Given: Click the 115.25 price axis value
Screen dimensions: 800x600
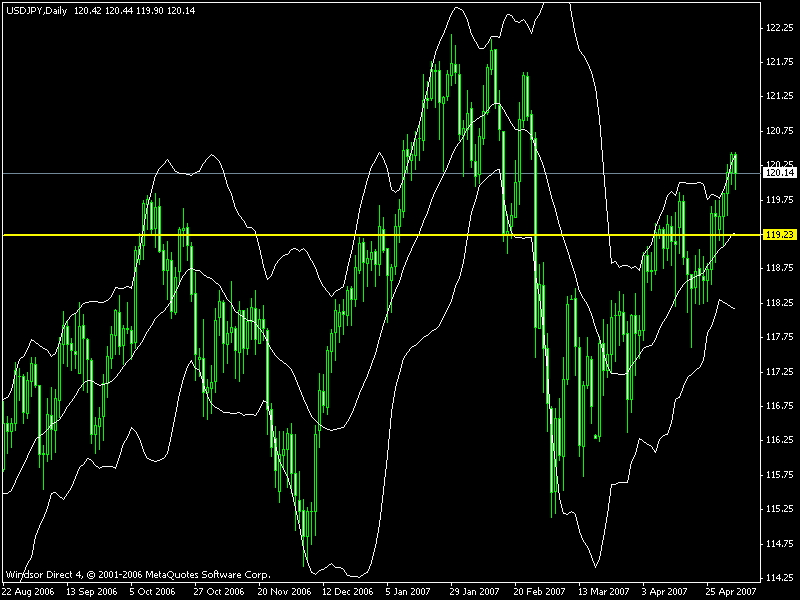Looking at the screenshot, I should click(780, 509).
